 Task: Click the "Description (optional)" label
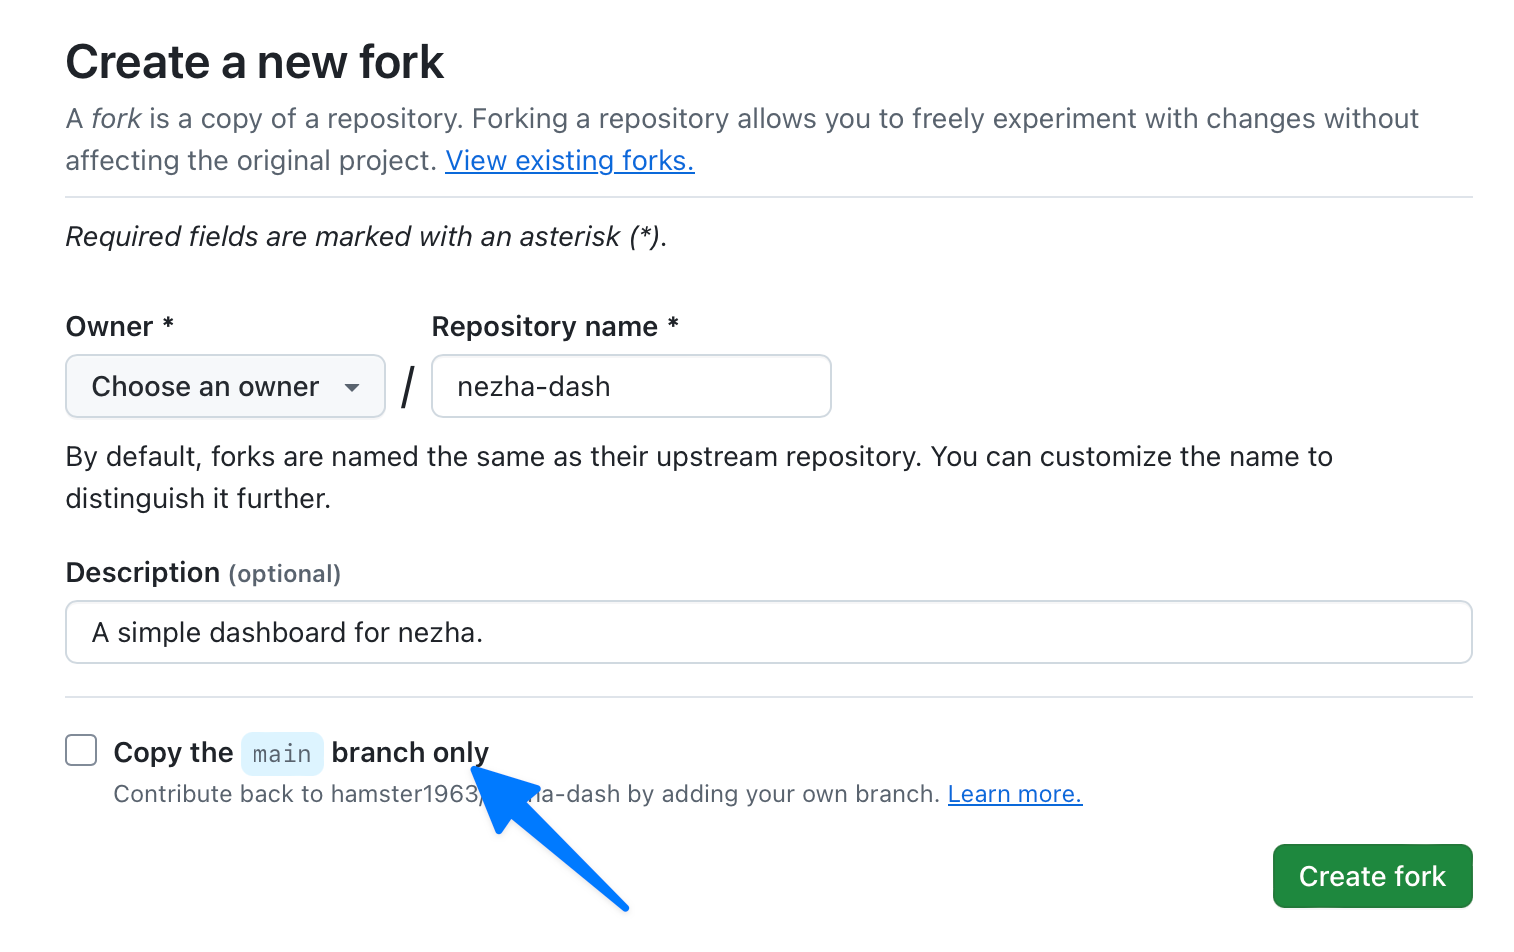(x=202, y=572)
